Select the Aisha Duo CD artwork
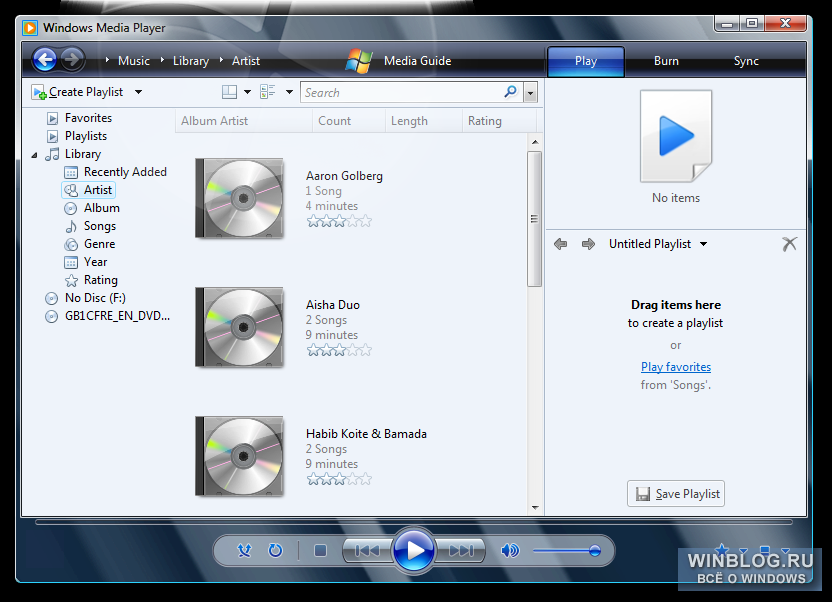Viewport: 832px width, 602px height. pos(239,327)
